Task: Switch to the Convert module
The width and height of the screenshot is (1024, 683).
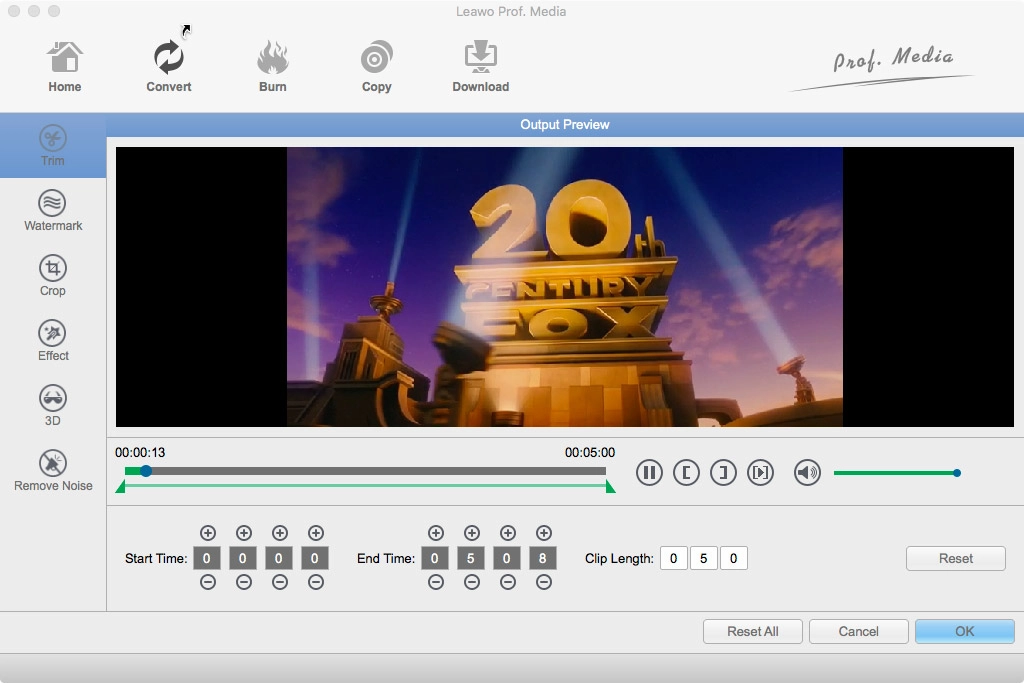Action: [169, 67]
